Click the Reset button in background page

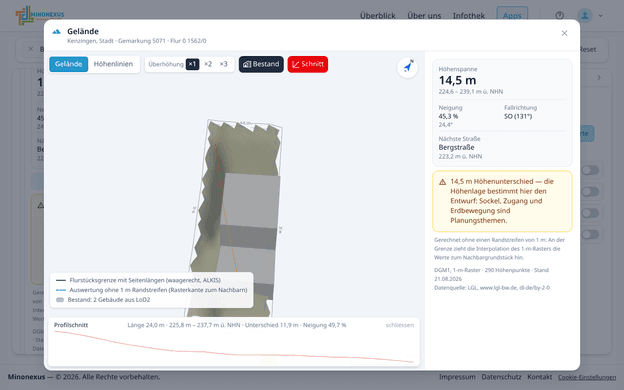click(x=588, y=49)
